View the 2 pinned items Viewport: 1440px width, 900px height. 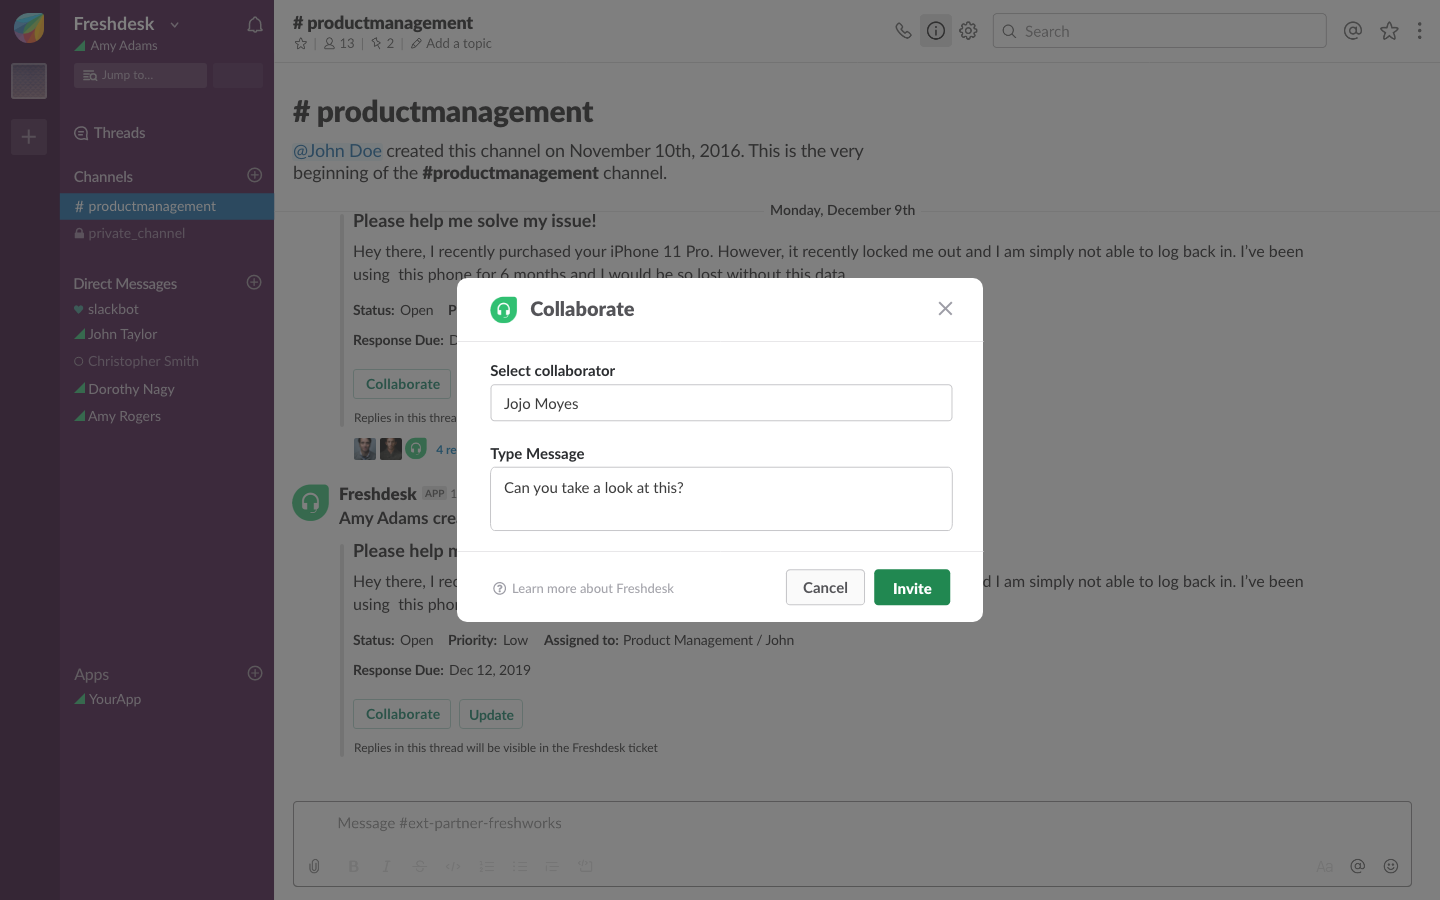click(382, 44)
